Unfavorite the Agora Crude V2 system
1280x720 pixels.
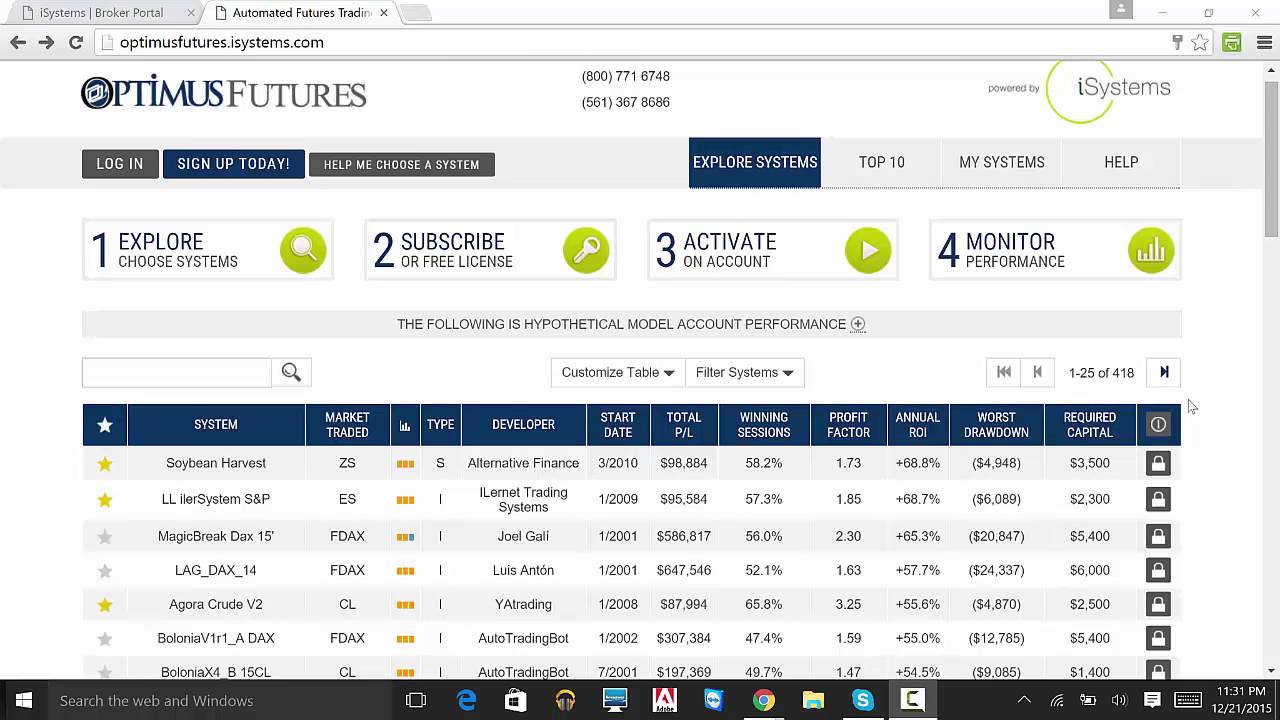[x=104, y=604]
